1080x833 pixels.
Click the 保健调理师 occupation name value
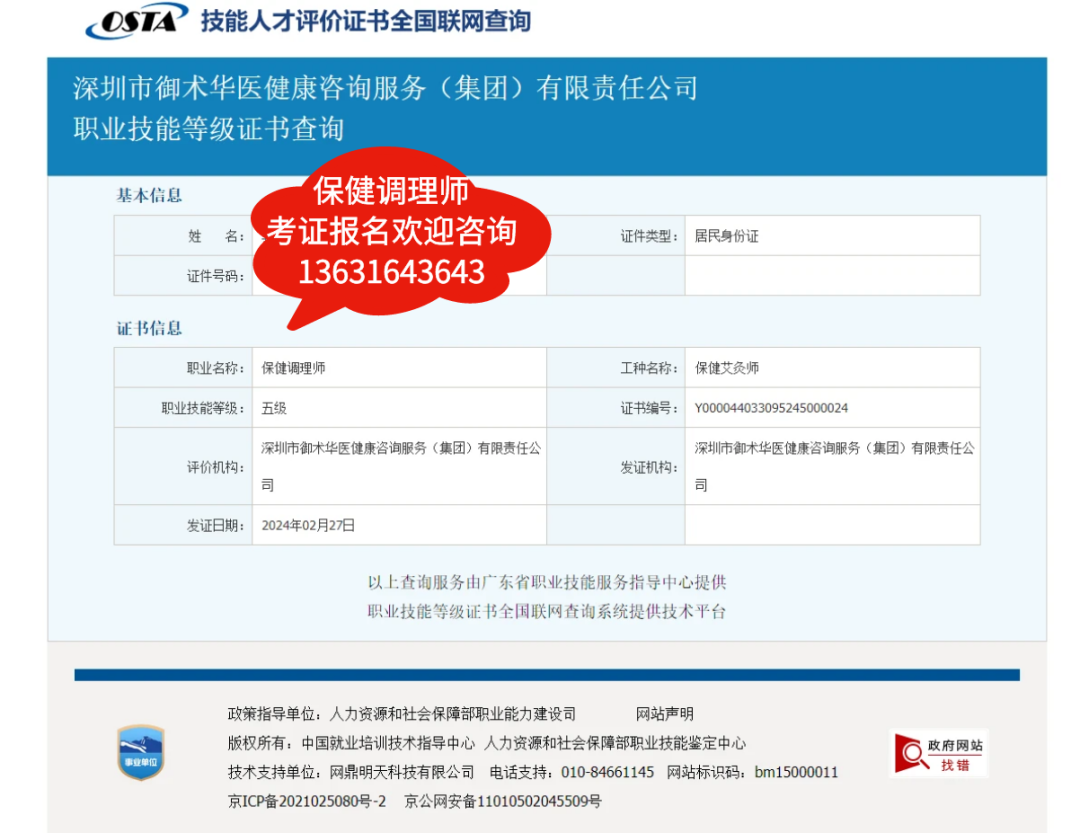(293, 368)
